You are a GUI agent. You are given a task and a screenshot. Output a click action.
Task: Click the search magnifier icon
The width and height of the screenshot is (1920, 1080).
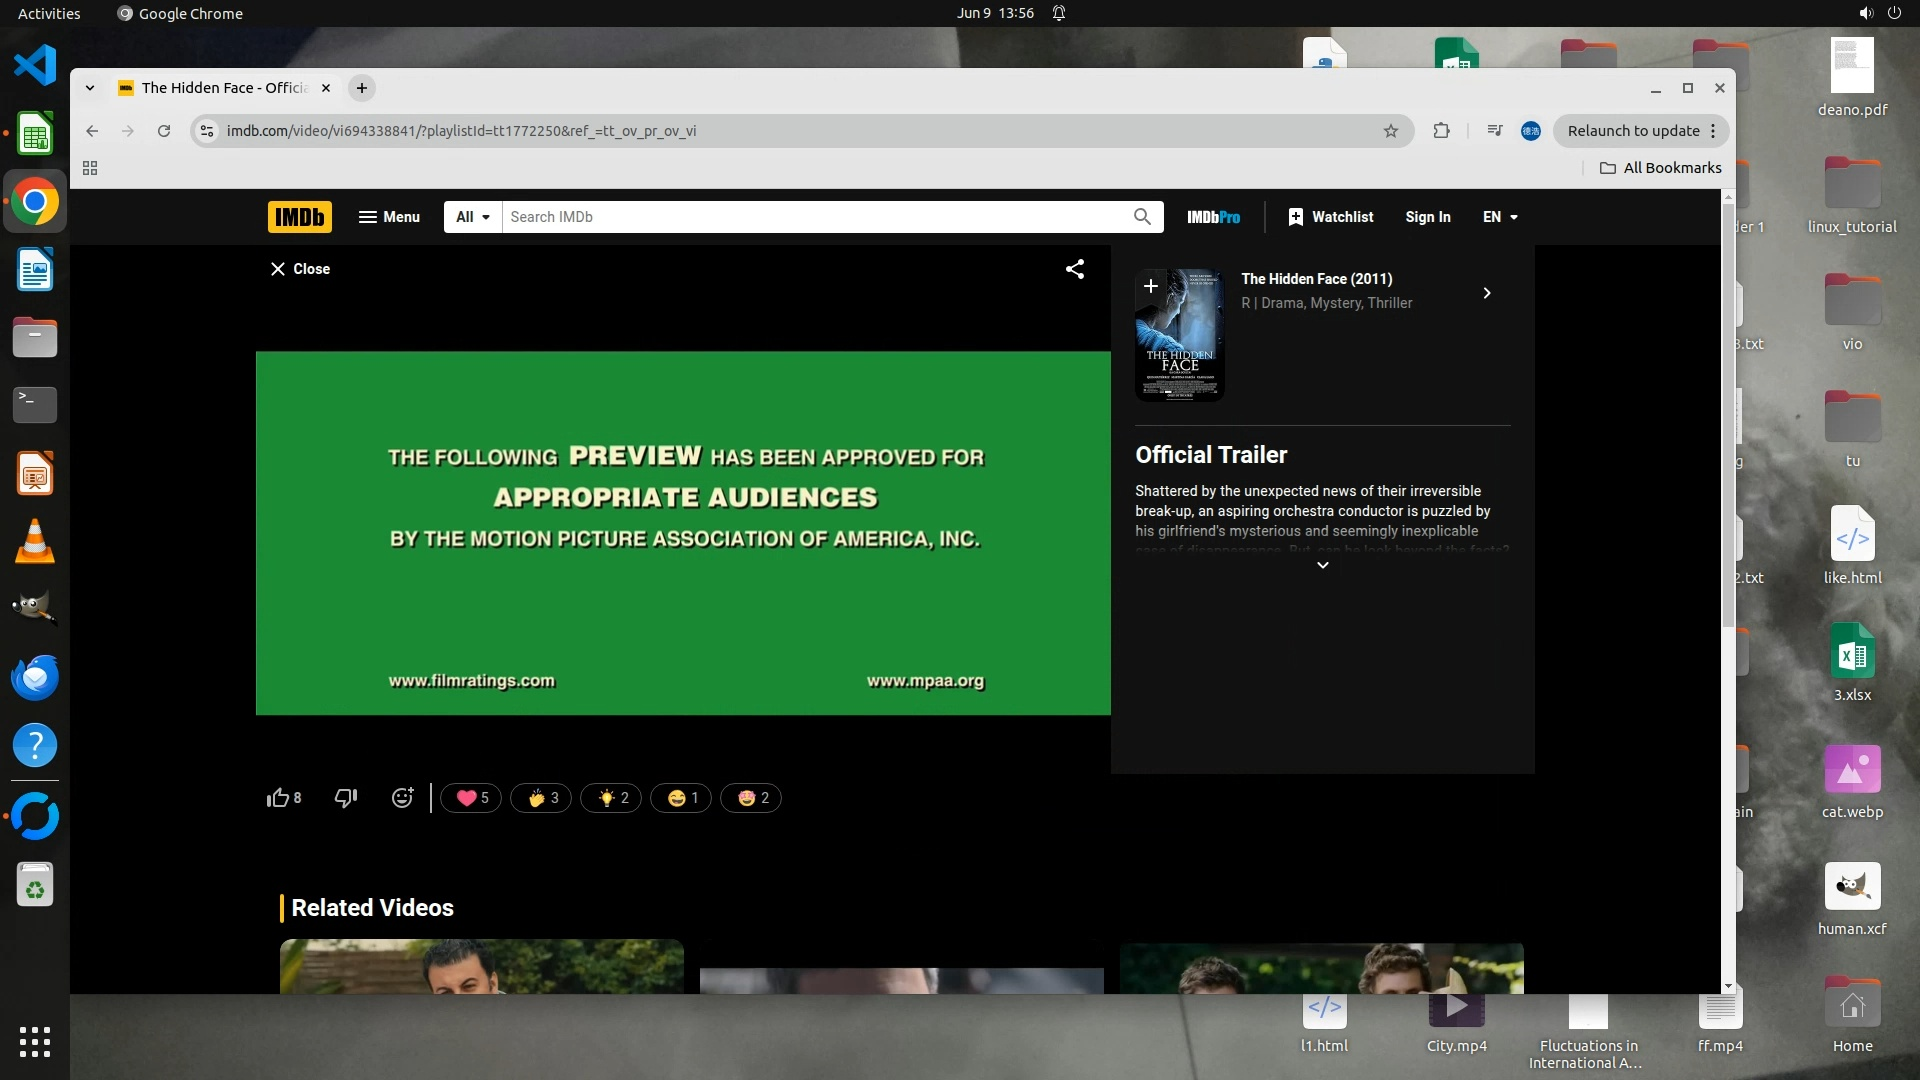[x=1142, y=217]
